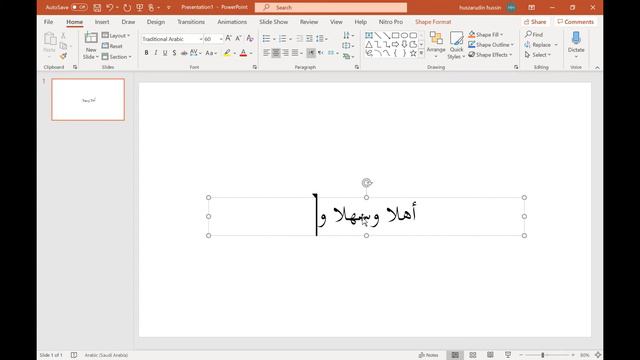640x360 pixels.
Task: Open the Change Case Aa dropdown
Action: click(211, 53)
